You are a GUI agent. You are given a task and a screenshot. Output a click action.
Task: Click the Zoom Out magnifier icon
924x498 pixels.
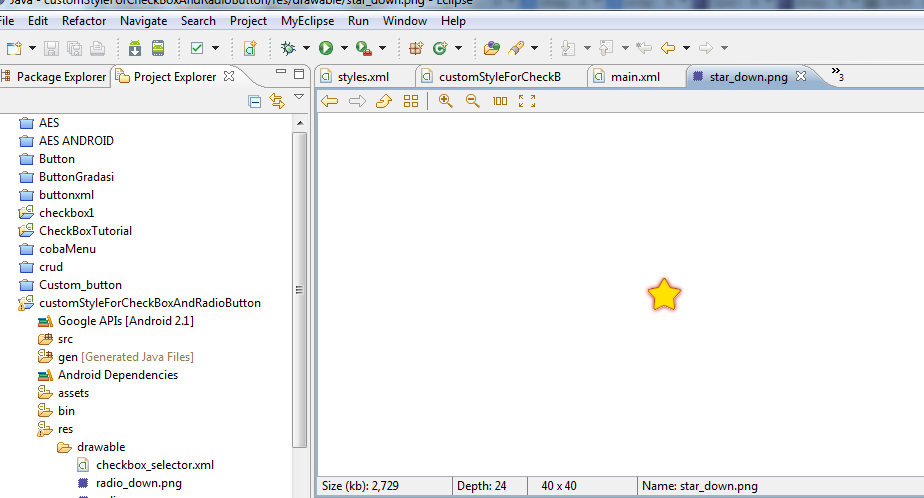[x=472, y=101]
